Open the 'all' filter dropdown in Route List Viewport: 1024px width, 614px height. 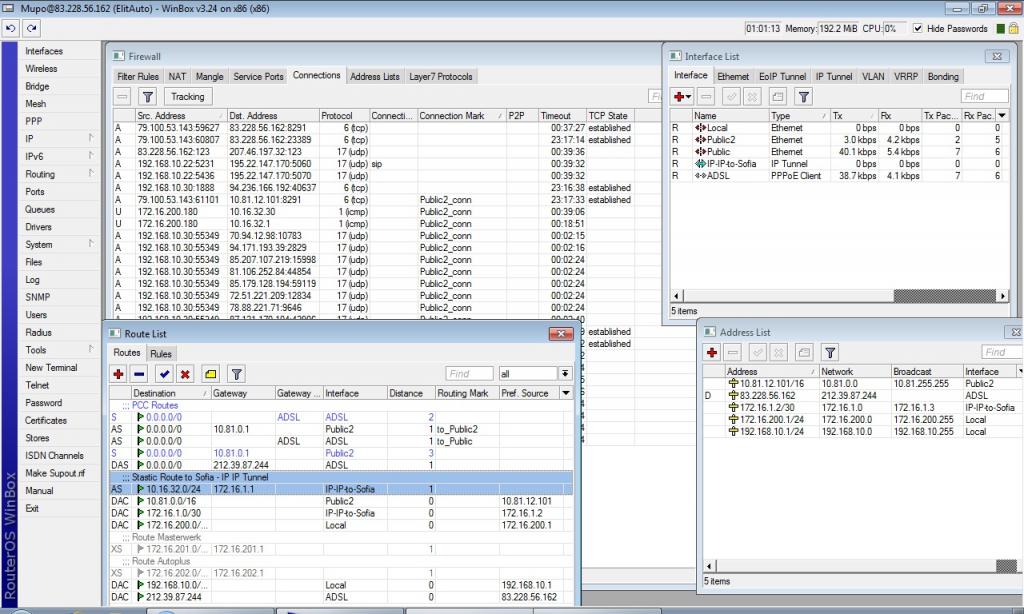(x=565, y=374)
